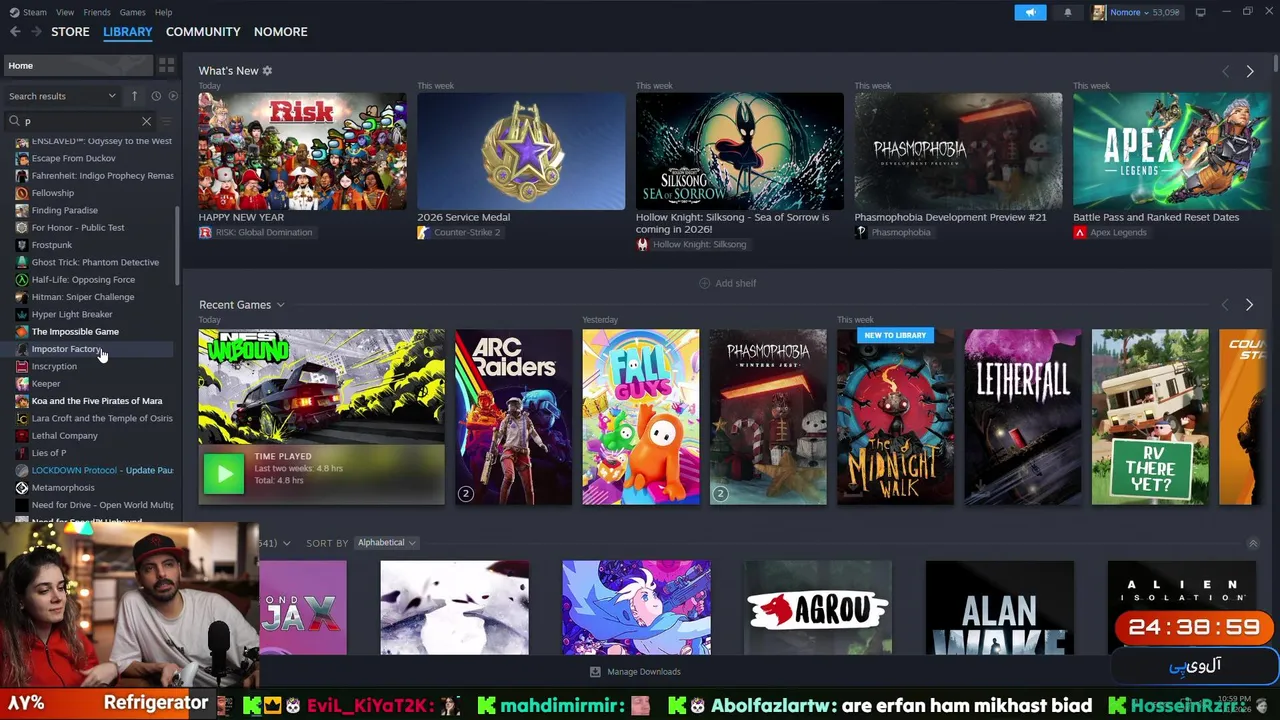
Task: Open advanced filter options beside search
Action: (167, 121)
